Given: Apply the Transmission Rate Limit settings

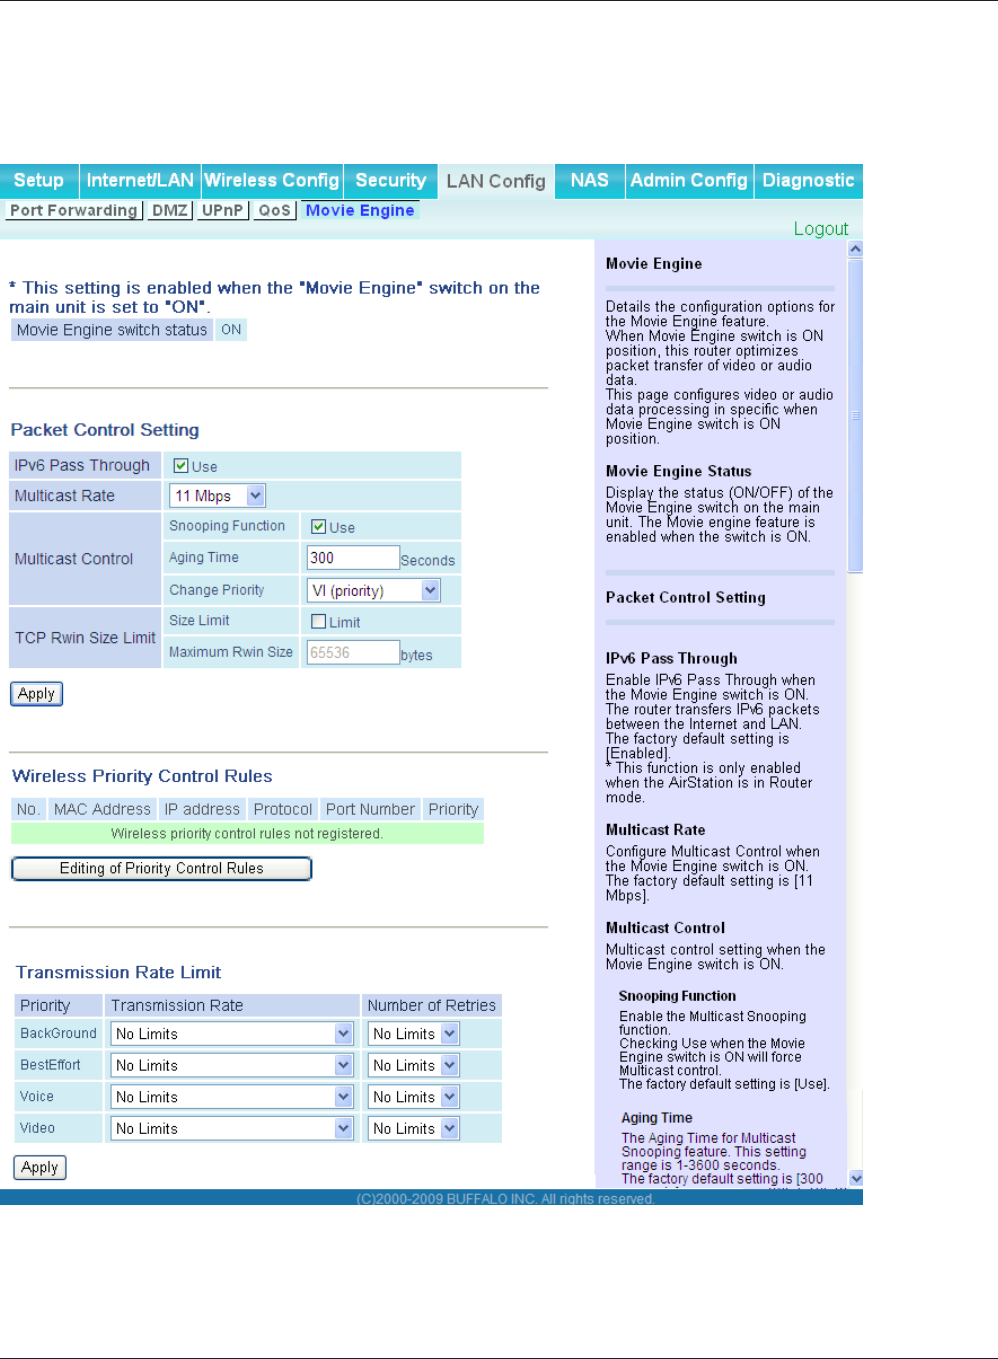Looking at the screenshot, I should coord(40,1168).
